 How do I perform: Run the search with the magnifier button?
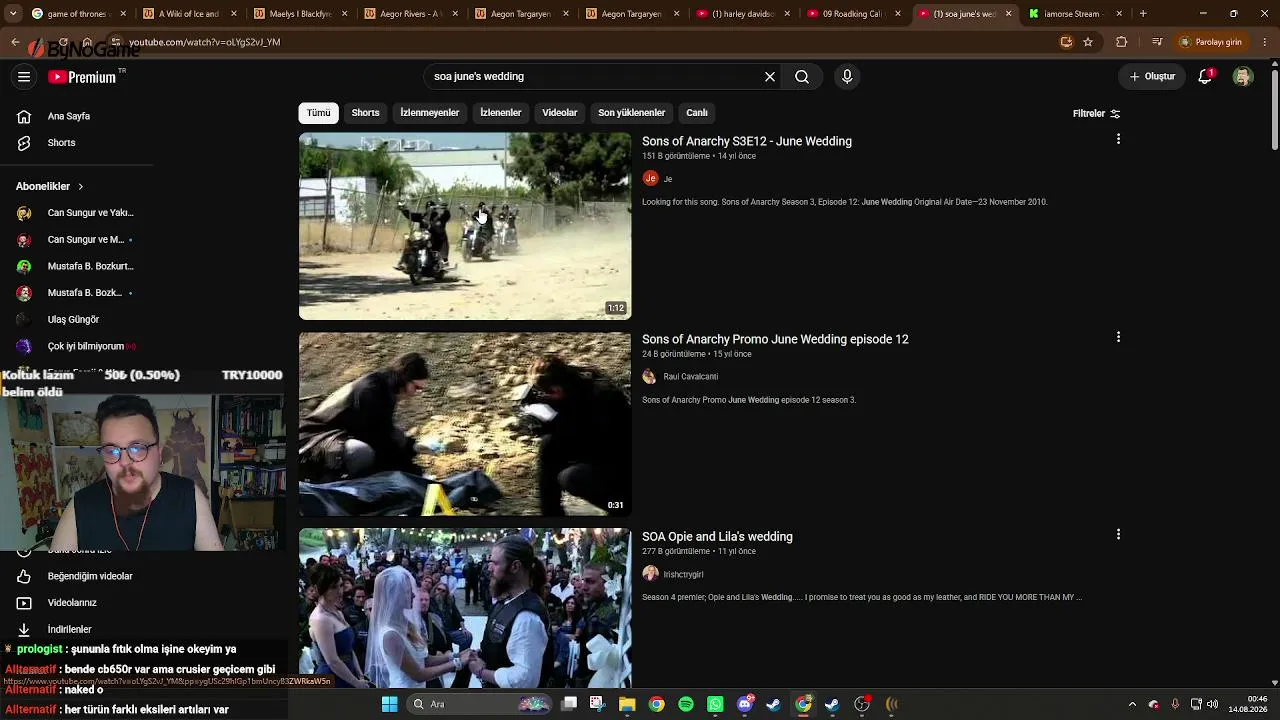pos(802,77)
